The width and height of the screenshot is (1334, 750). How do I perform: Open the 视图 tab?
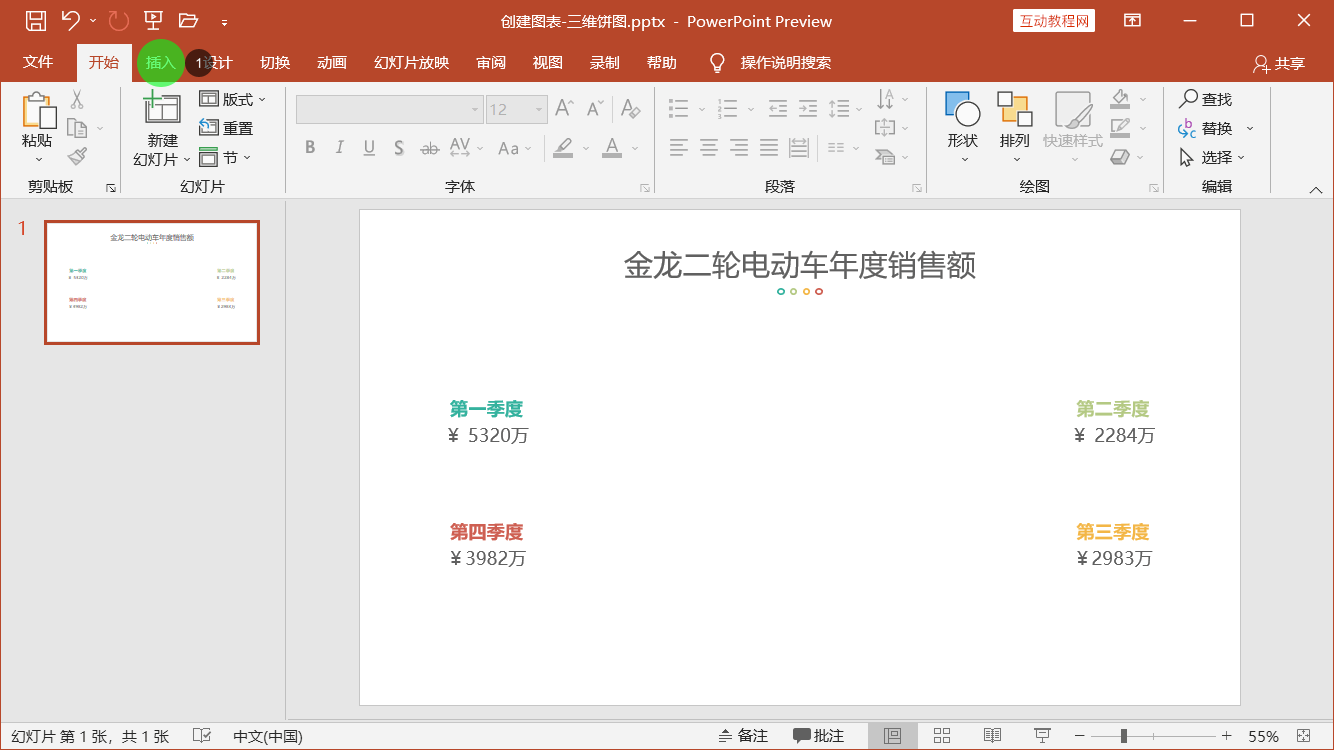(548, 62)
